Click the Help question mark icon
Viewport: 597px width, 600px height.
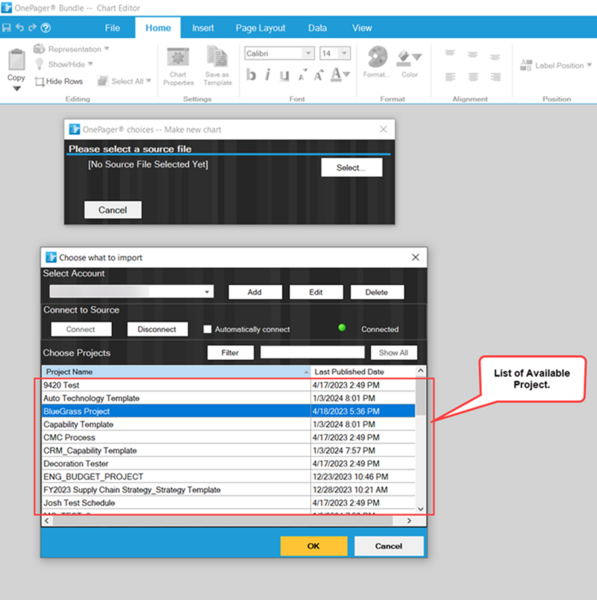[x=46, y=28]
